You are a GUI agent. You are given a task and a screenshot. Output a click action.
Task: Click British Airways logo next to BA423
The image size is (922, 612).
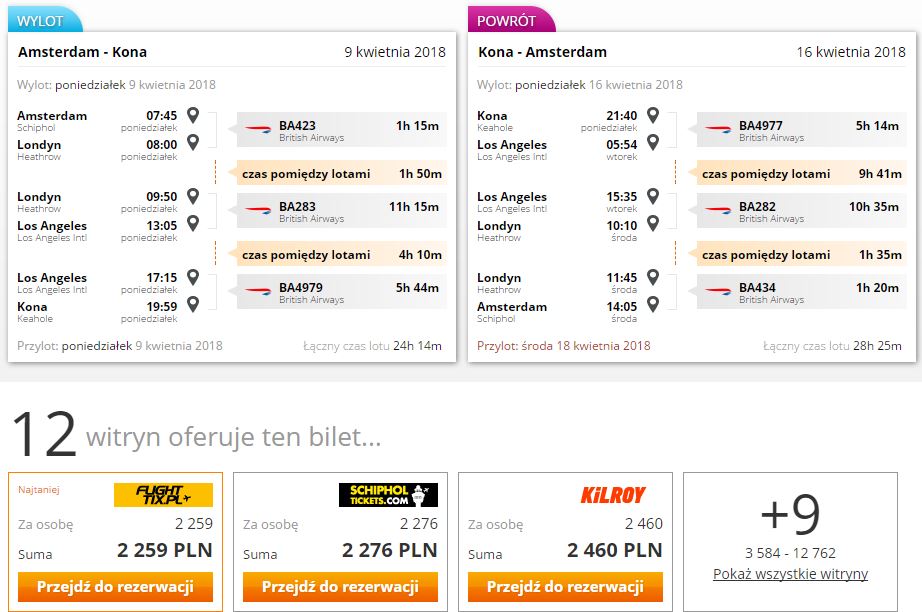click(x=258, y=129)
